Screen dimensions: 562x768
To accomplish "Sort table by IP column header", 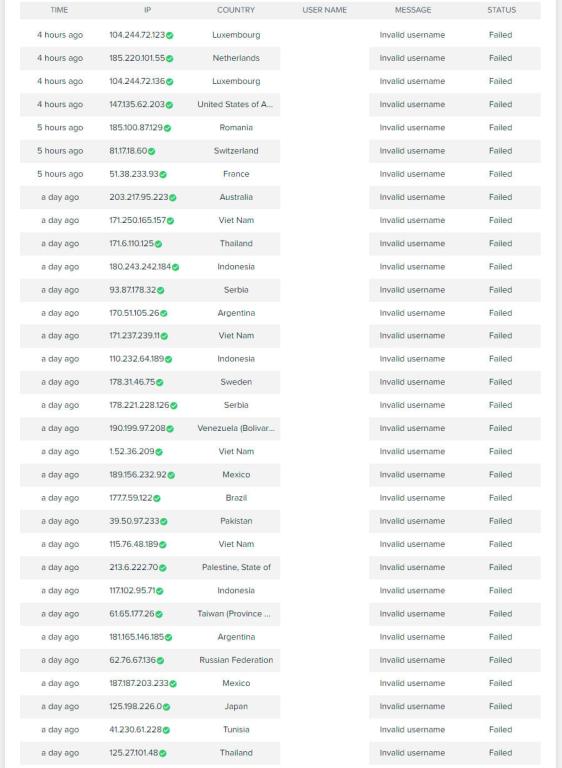I will [x=147, y=10].
